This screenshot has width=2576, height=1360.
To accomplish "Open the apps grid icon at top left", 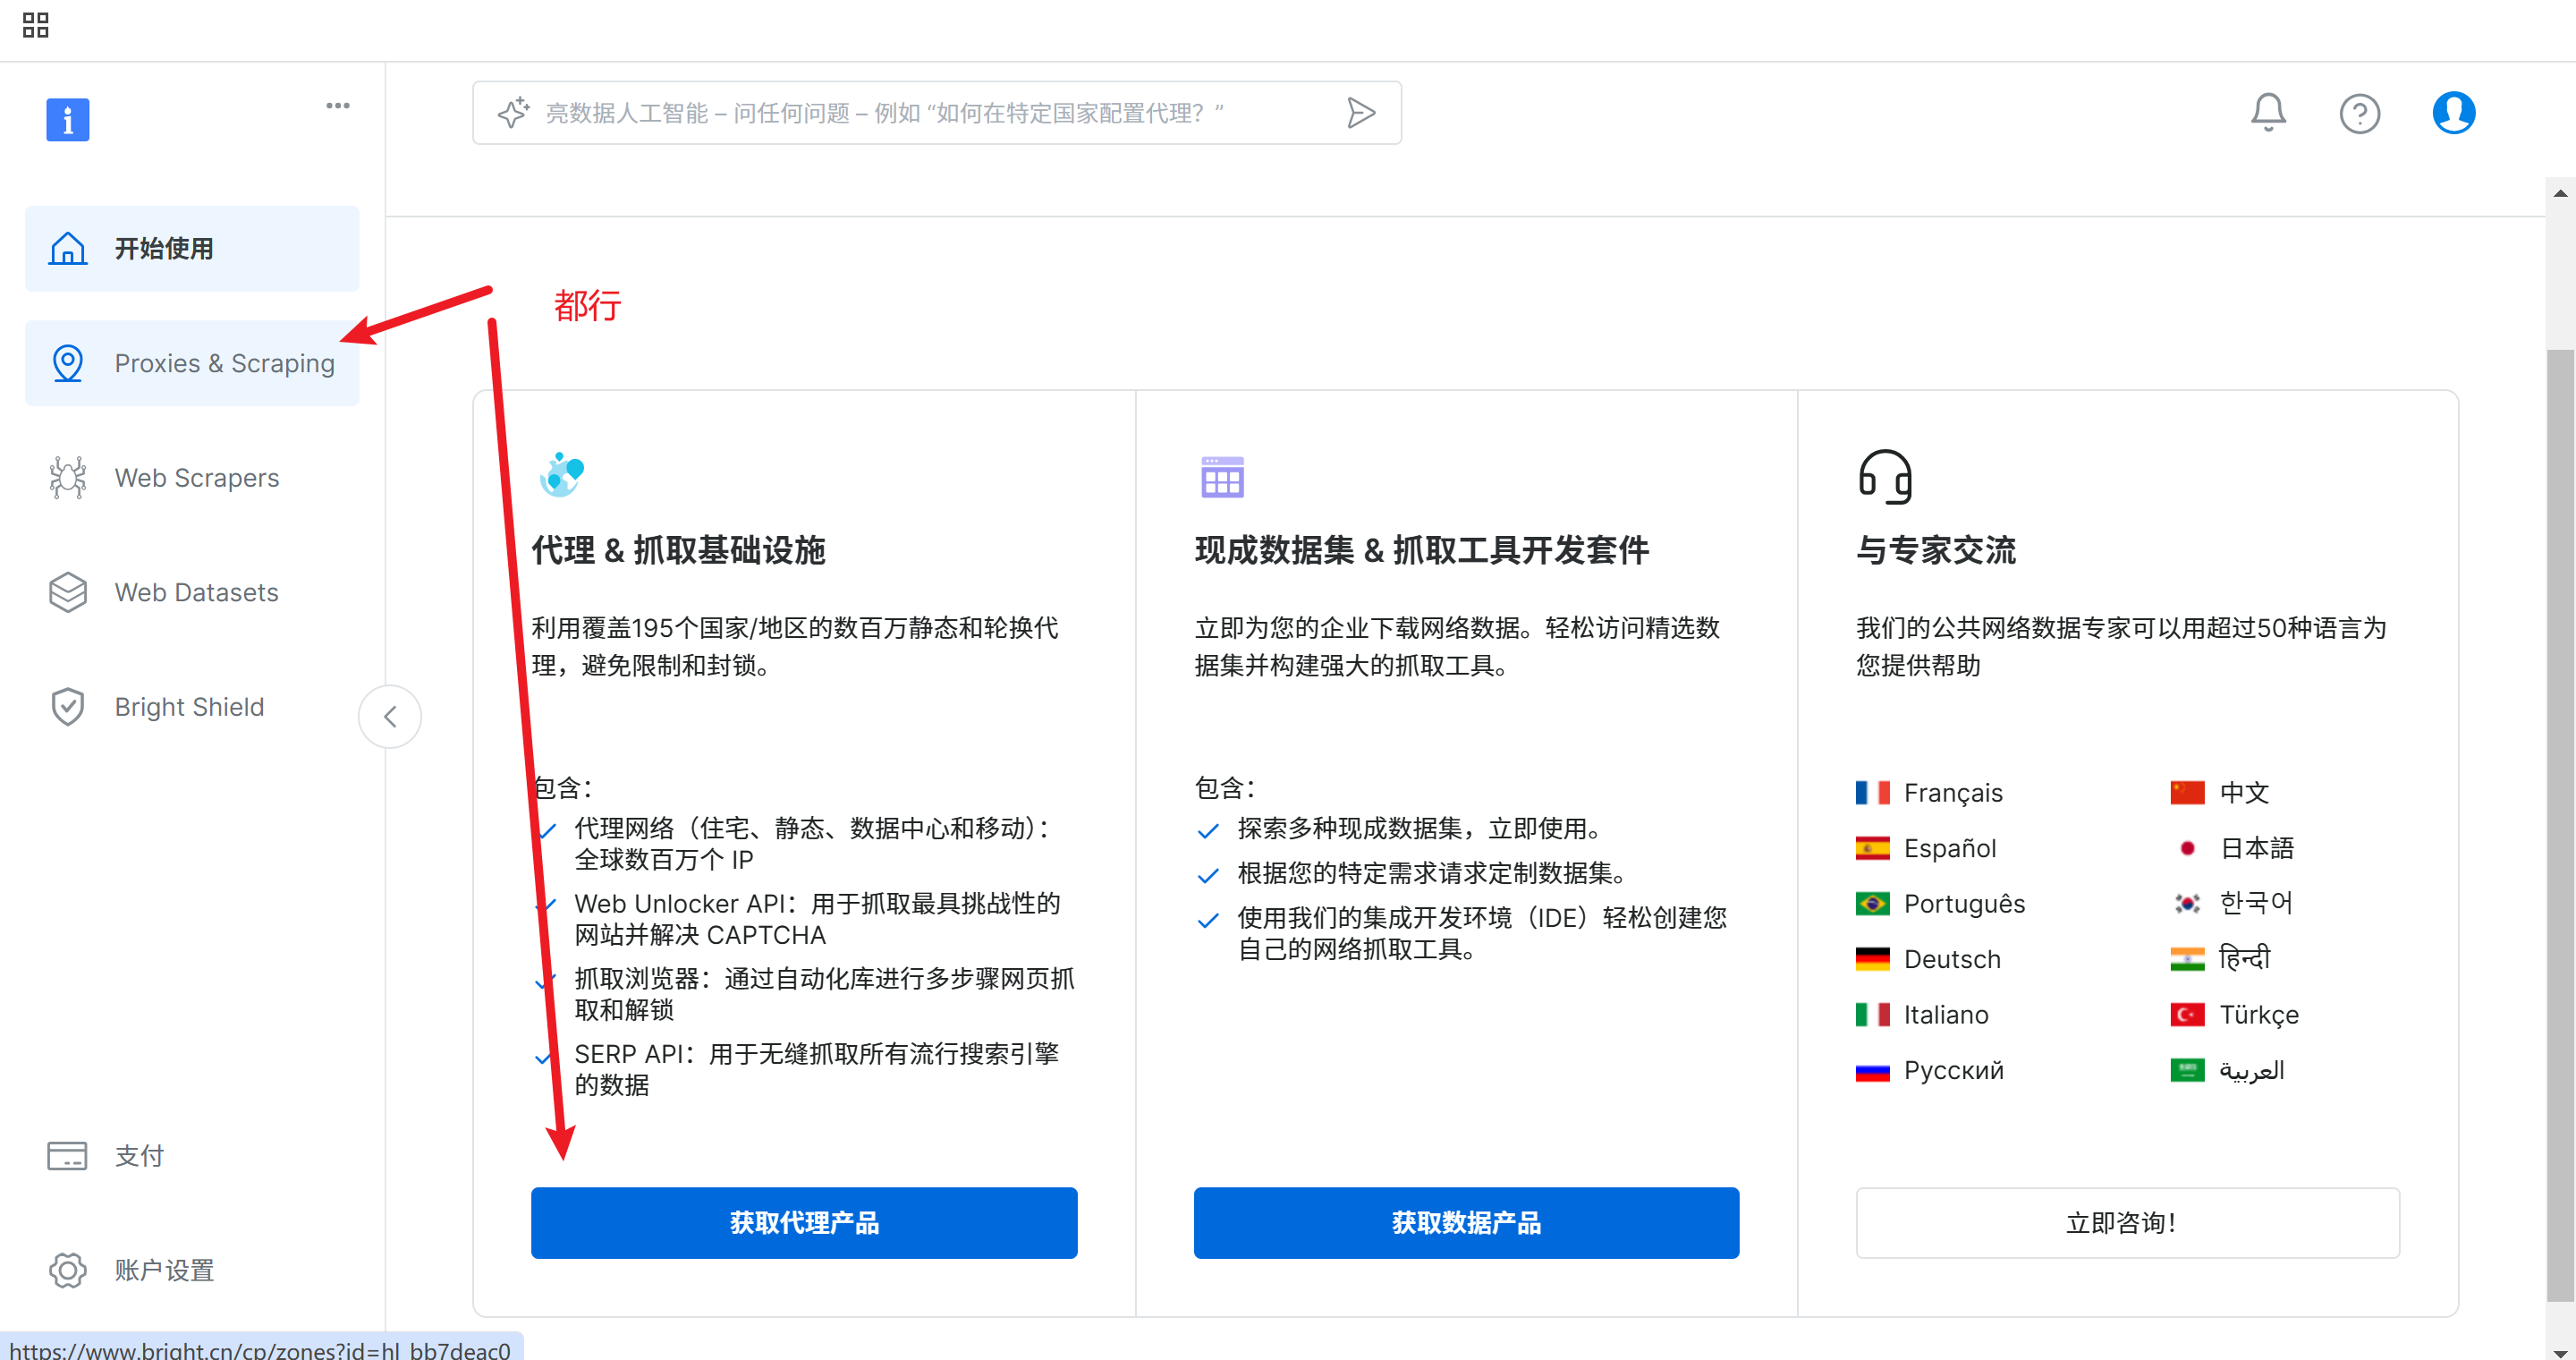I will tap(35, 25).
